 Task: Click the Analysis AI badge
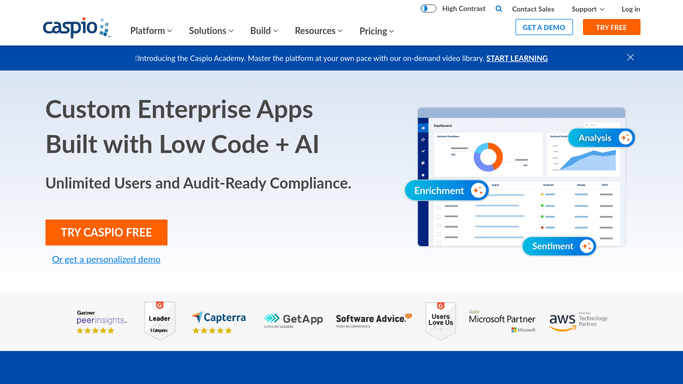(x=602, y=138)
